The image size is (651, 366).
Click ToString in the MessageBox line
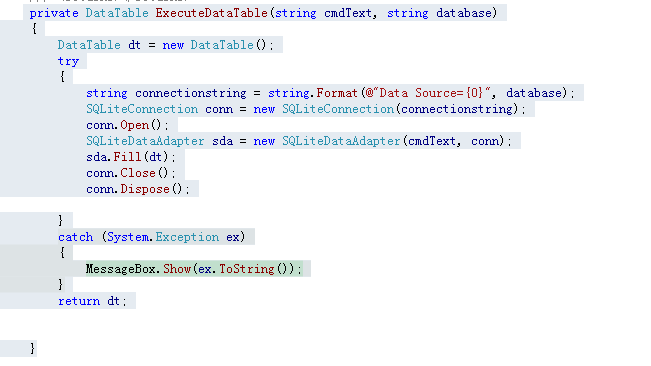[247, 269]
